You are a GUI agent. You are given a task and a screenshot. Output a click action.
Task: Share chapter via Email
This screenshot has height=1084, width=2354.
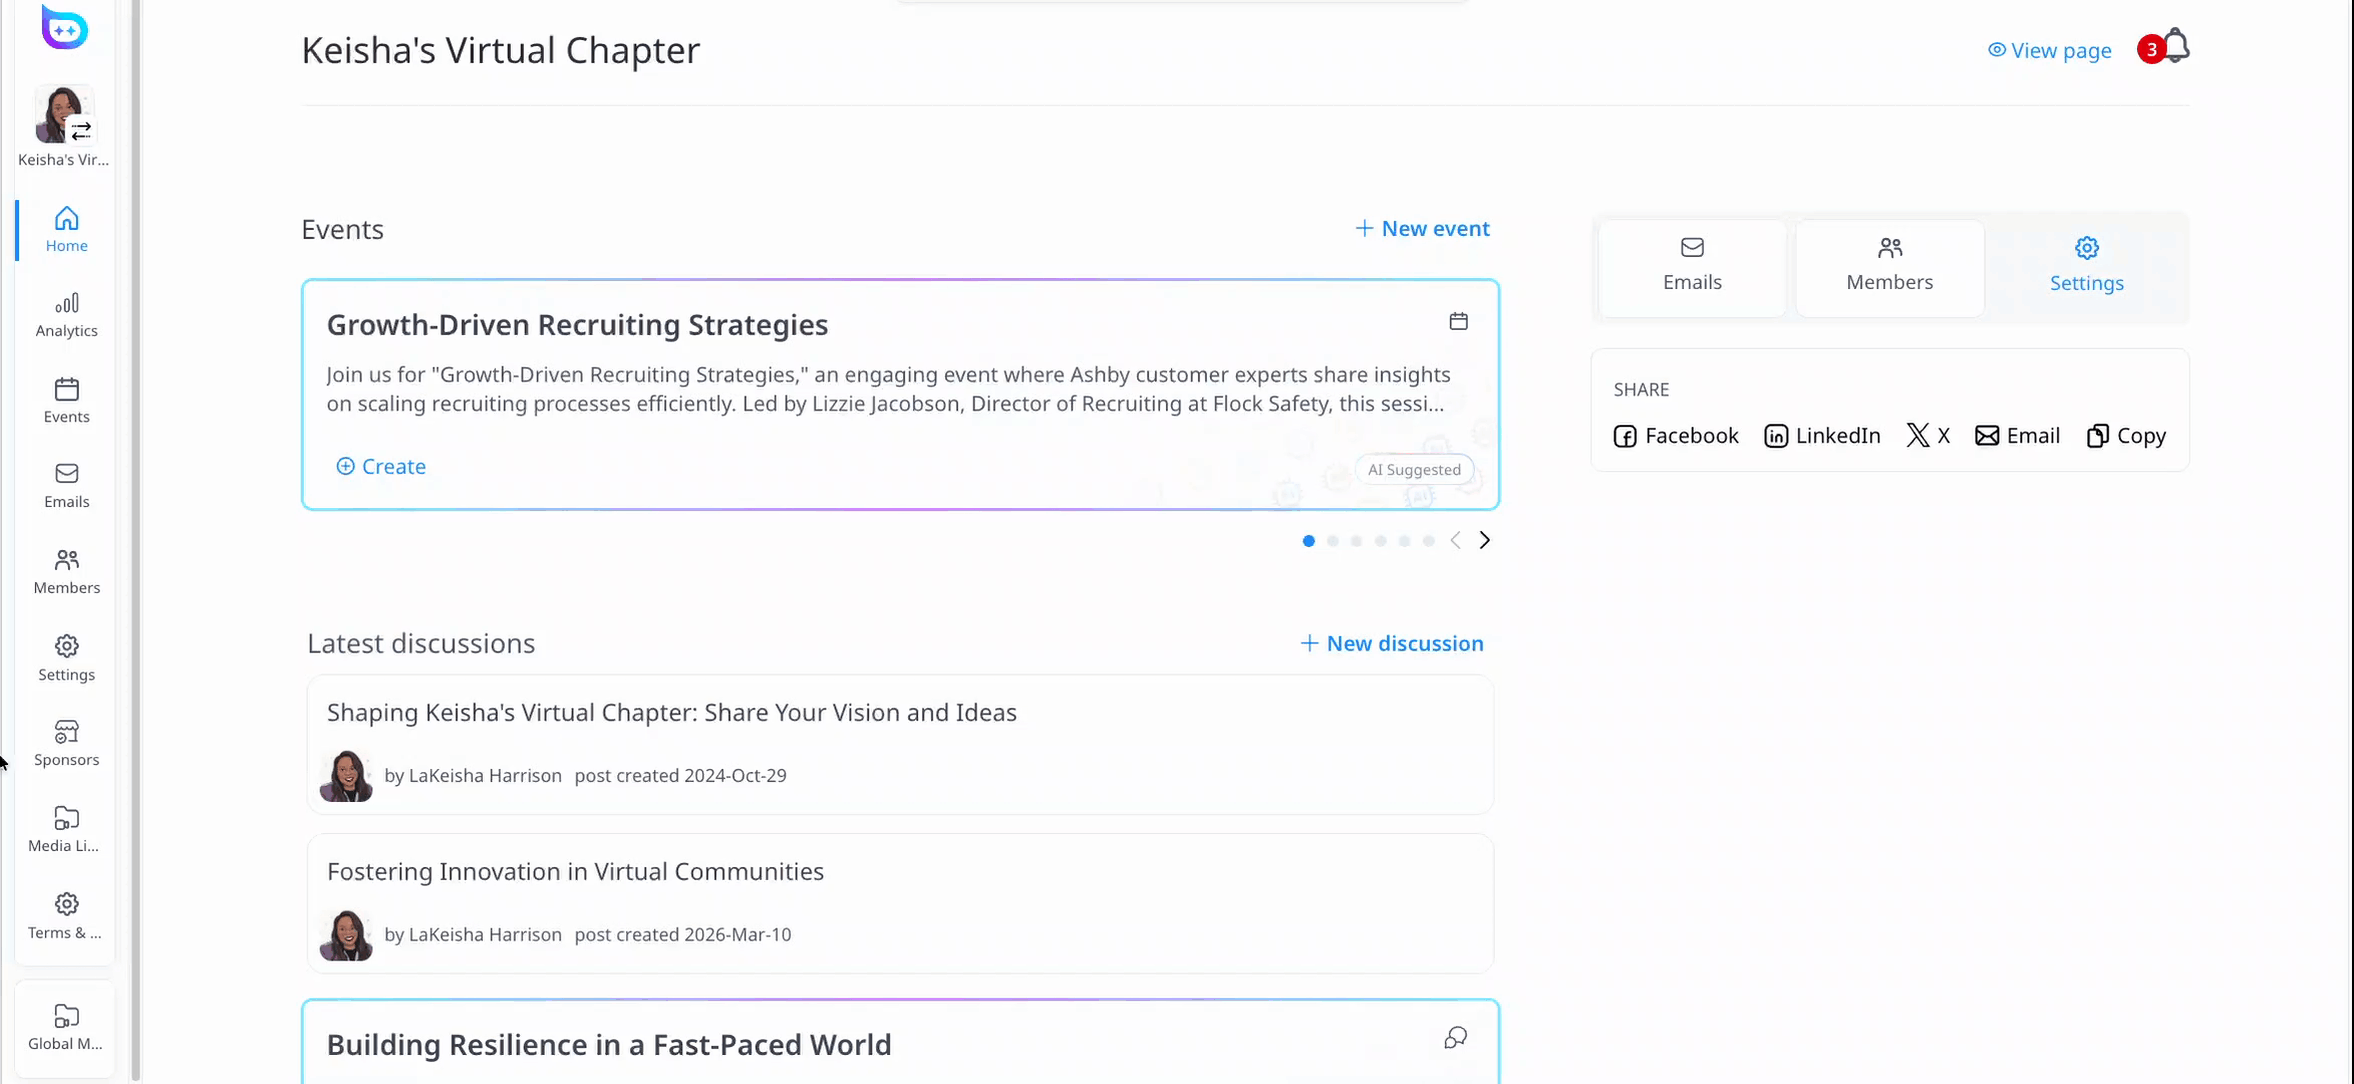point(2018,436)
